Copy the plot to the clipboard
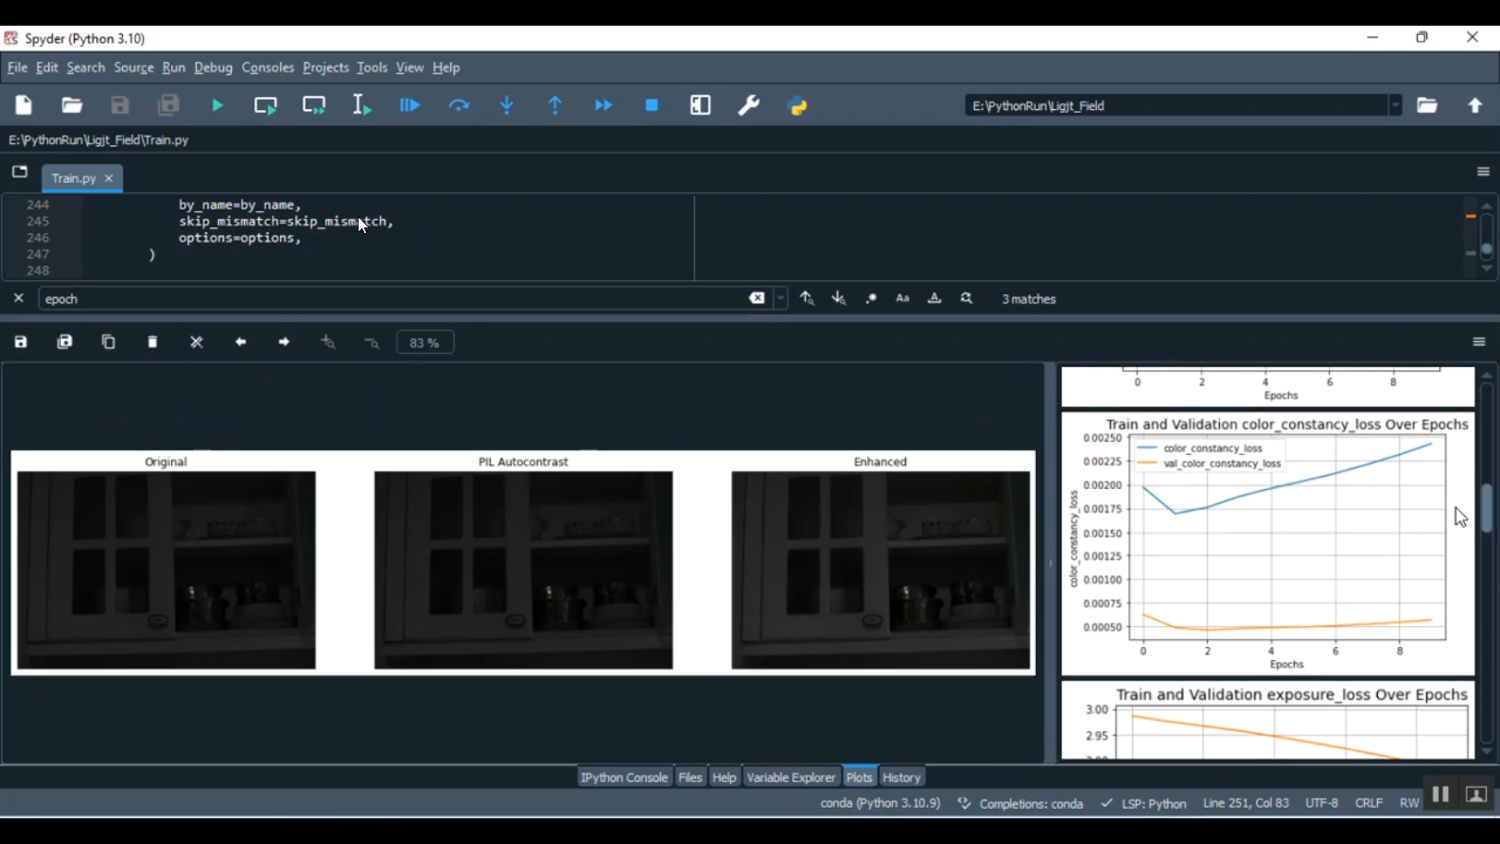Screen dimensions: 1500x844 pos(109,342)
